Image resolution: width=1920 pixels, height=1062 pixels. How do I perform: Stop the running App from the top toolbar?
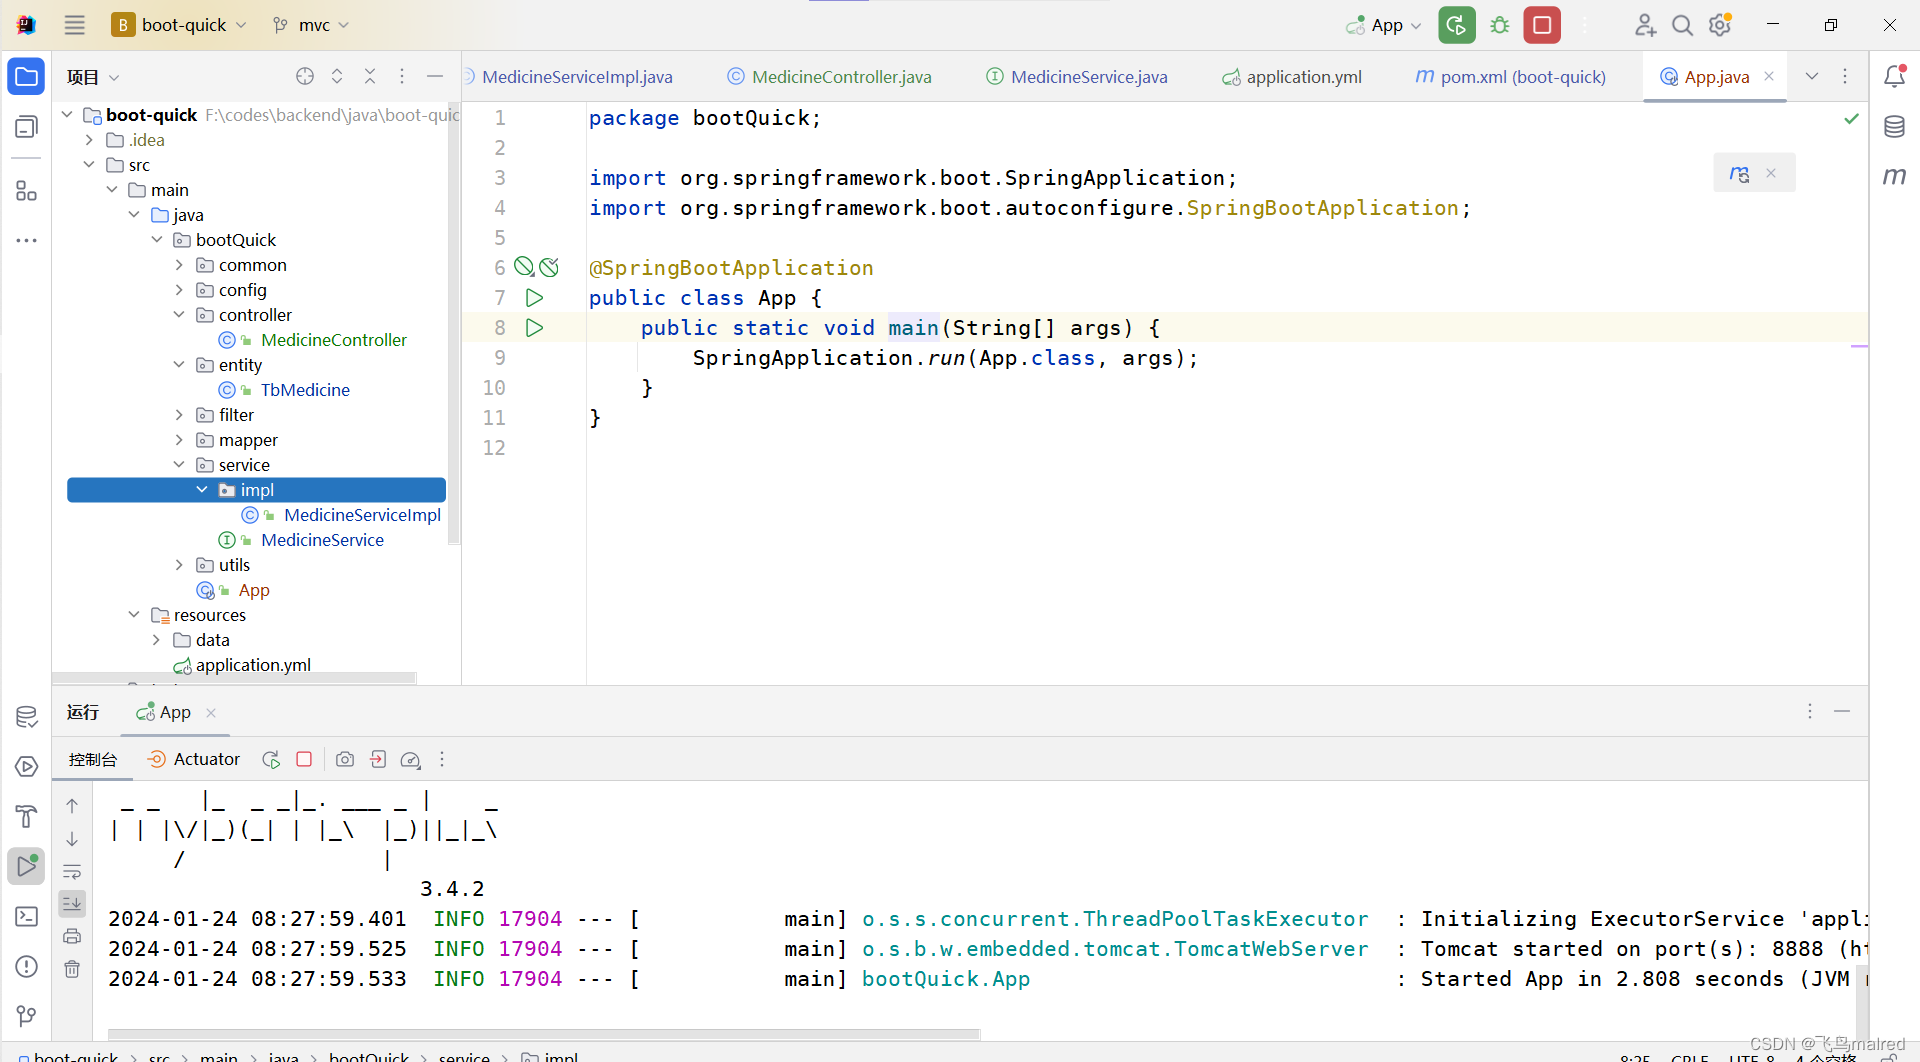pos(1542,25)
